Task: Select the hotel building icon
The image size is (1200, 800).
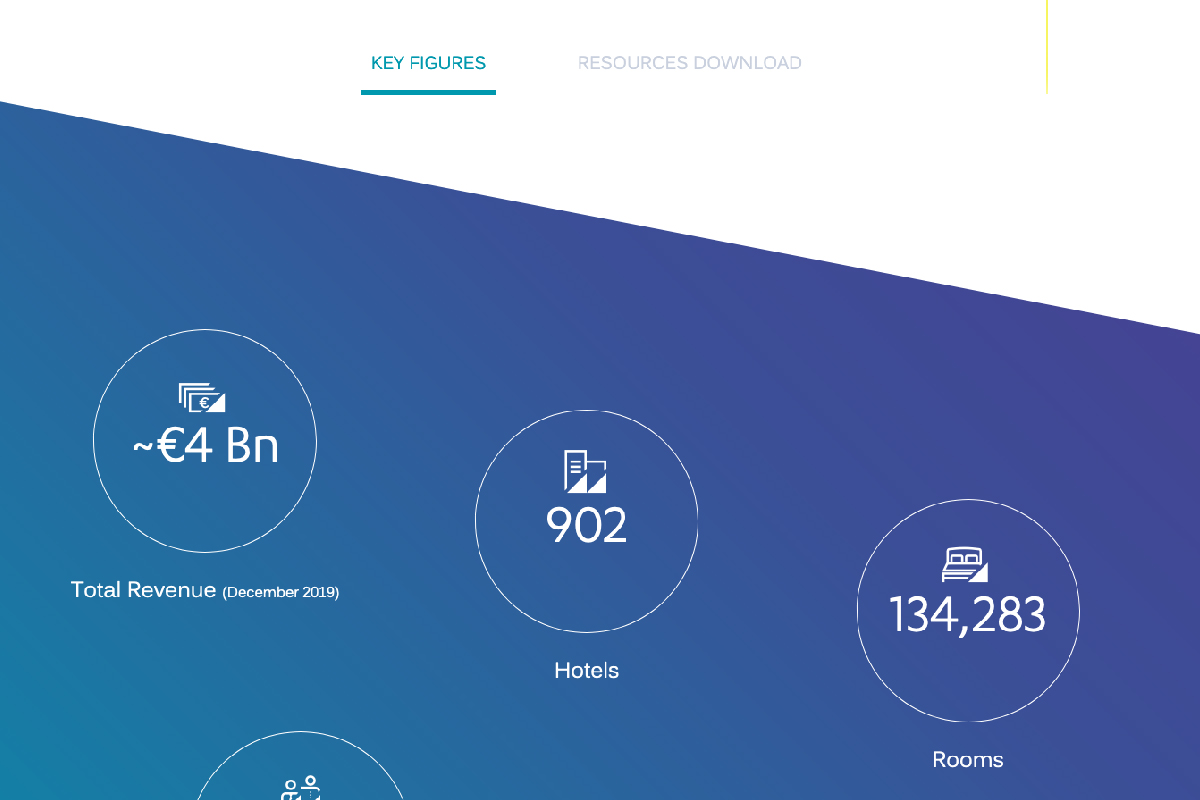Action: [585, 472]
